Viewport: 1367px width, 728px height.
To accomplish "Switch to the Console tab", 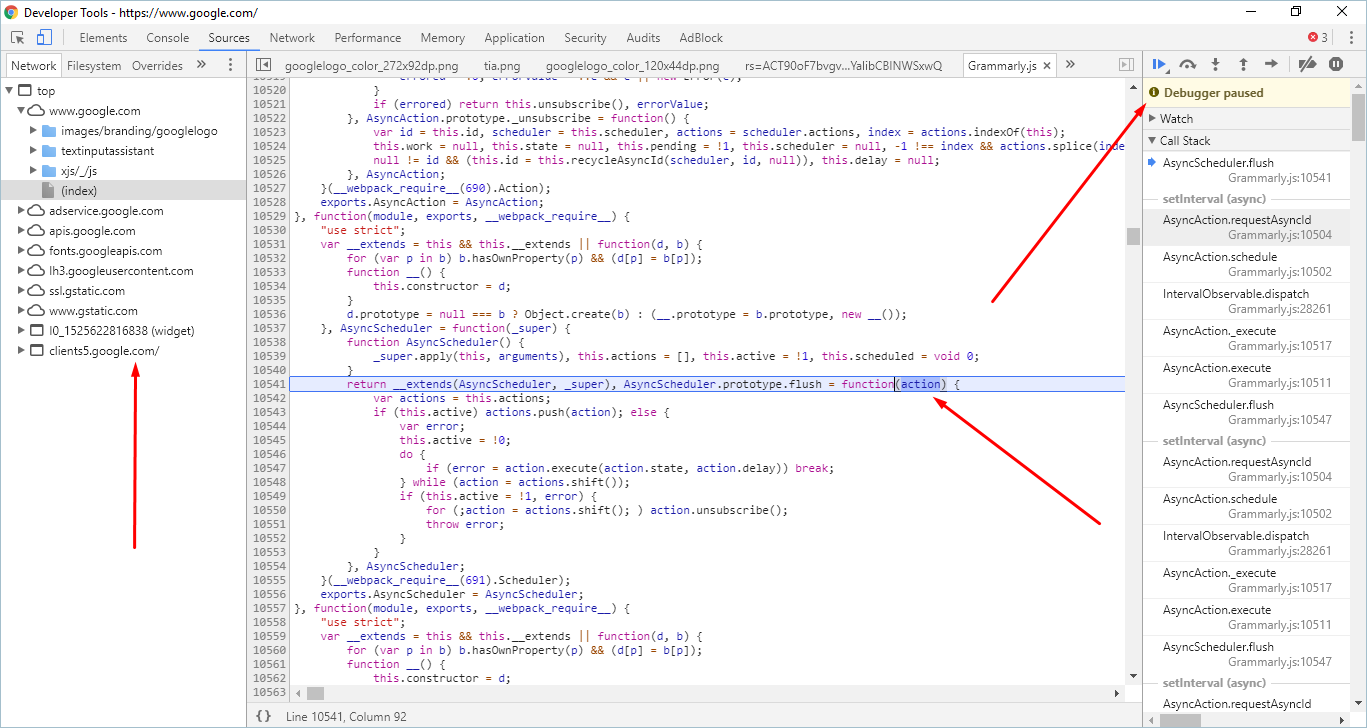I will click(167, 38).
